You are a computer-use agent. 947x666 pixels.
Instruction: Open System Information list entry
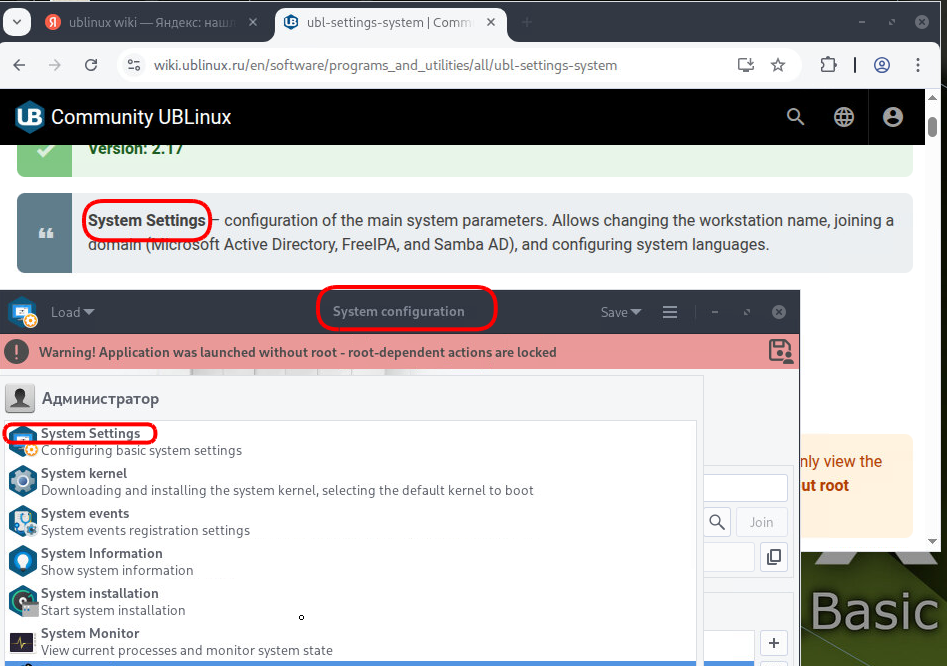350,561
